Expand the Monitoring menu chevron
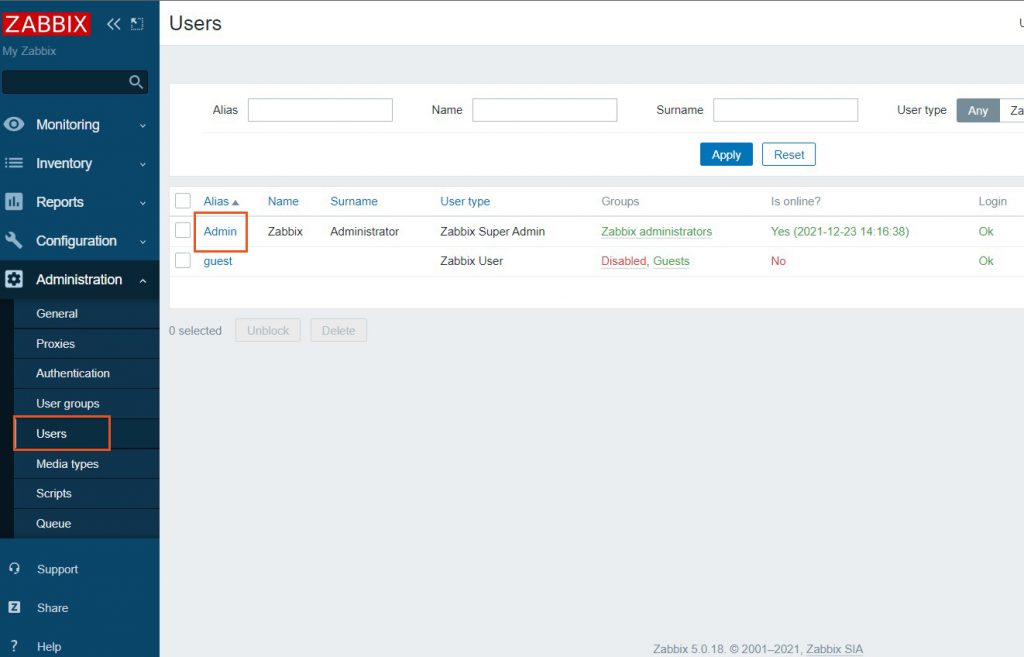 [x=142, y=125]
